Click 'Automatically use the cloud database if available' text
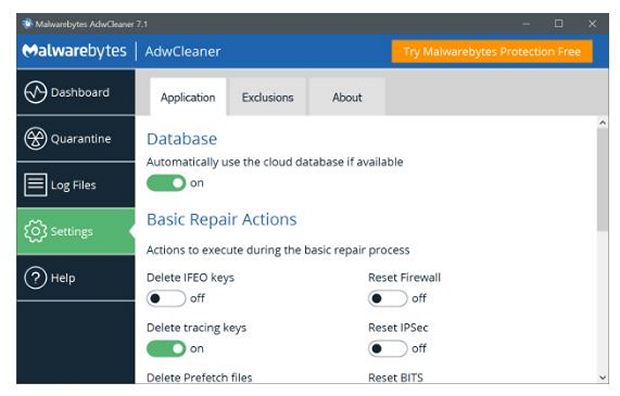This screenshot has width=620, height=396. [x=275, y=162]
